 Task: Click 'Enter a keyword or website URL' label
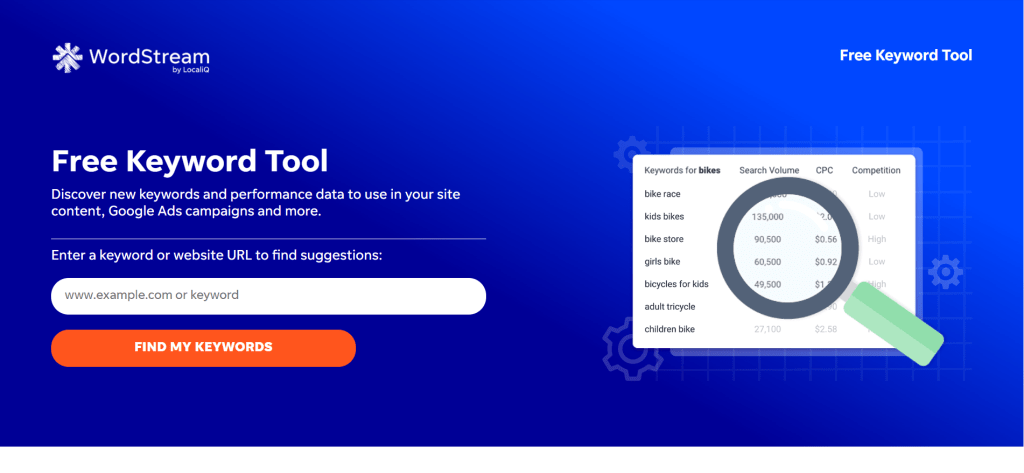(x=216, y=255)
